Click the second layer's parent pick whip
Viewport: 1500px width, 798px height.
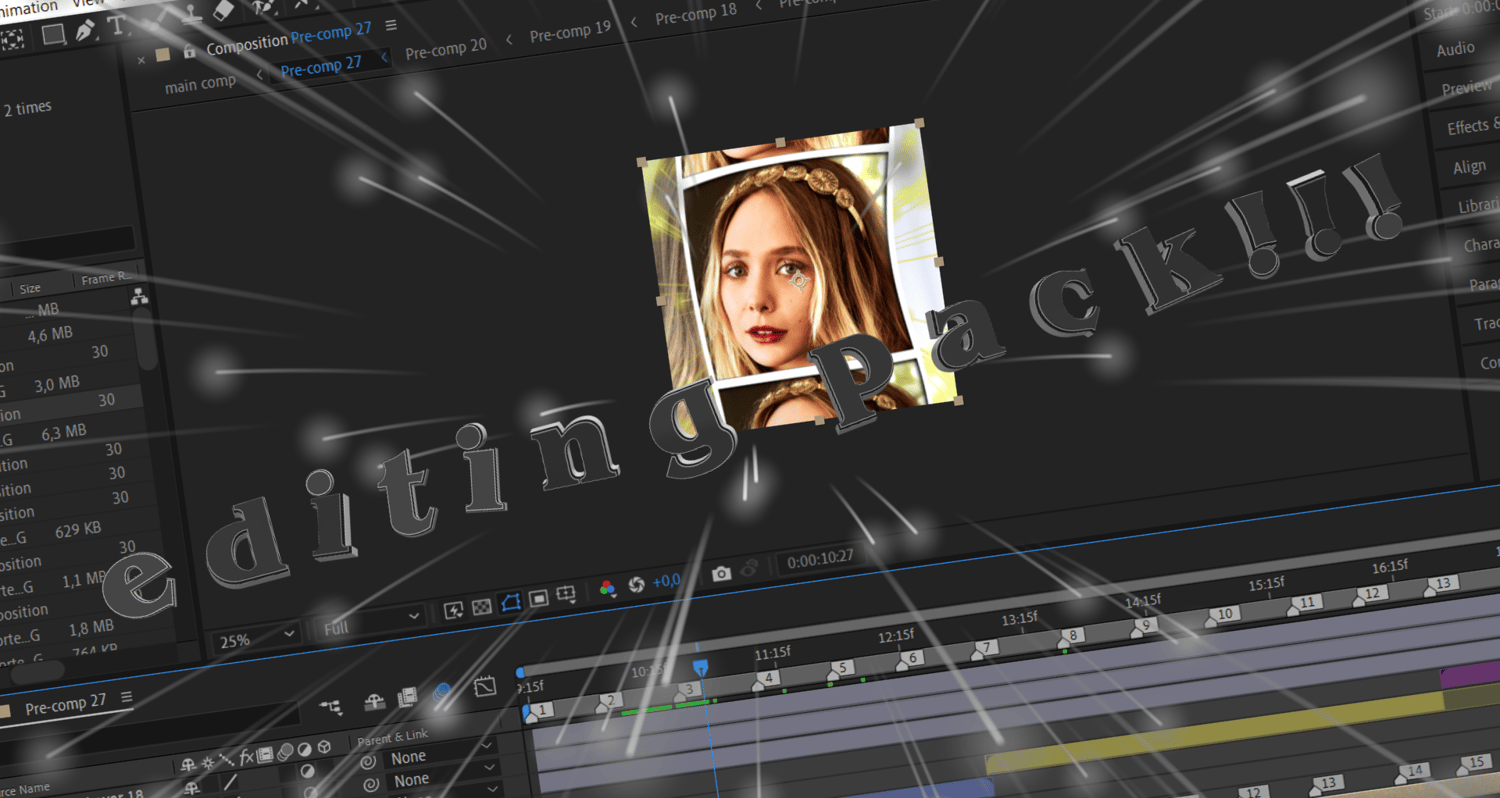tap(369, 785)
